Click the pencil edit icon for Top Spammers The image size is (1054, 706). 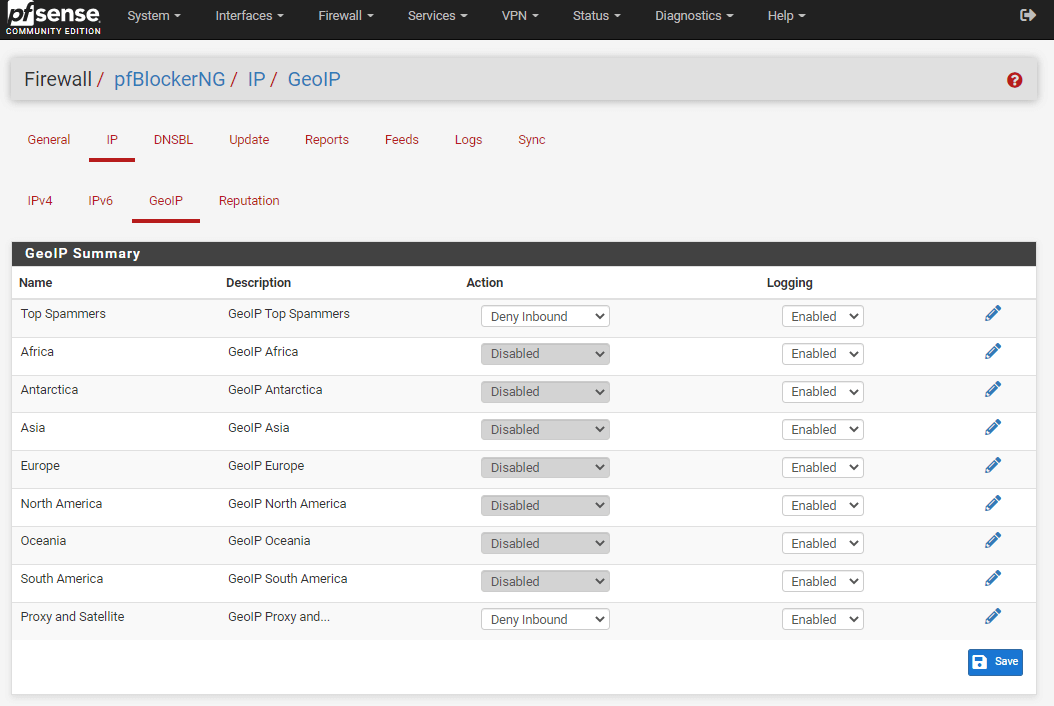992,314
